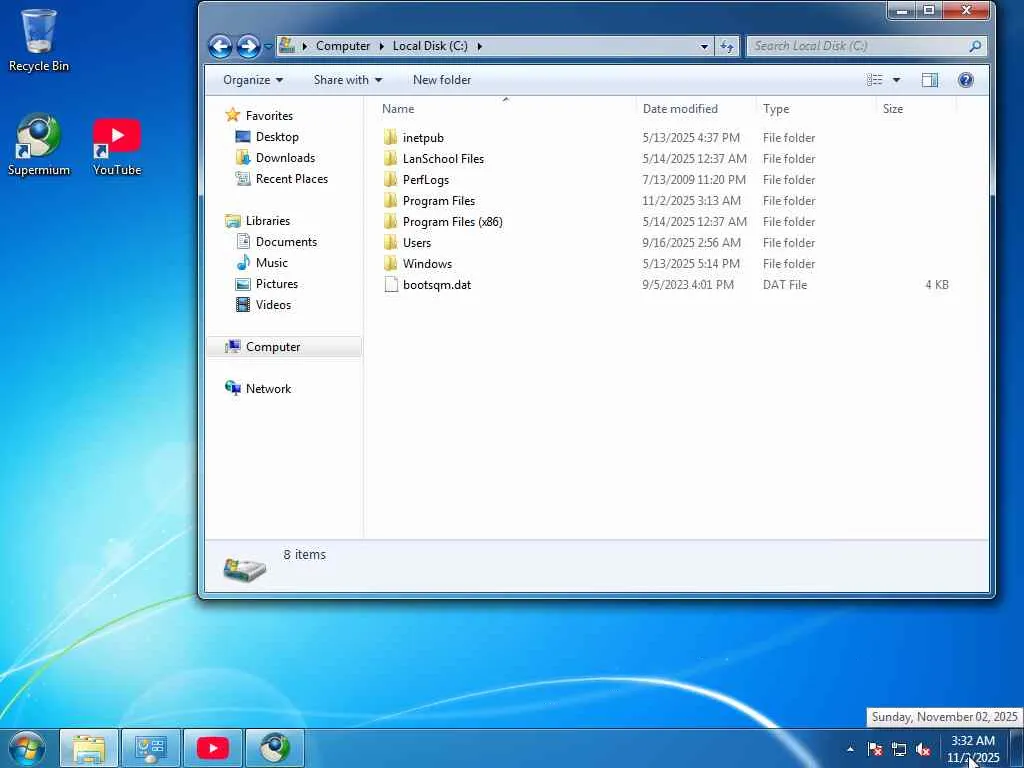Click the muted volume tray icon

[923, 750]
